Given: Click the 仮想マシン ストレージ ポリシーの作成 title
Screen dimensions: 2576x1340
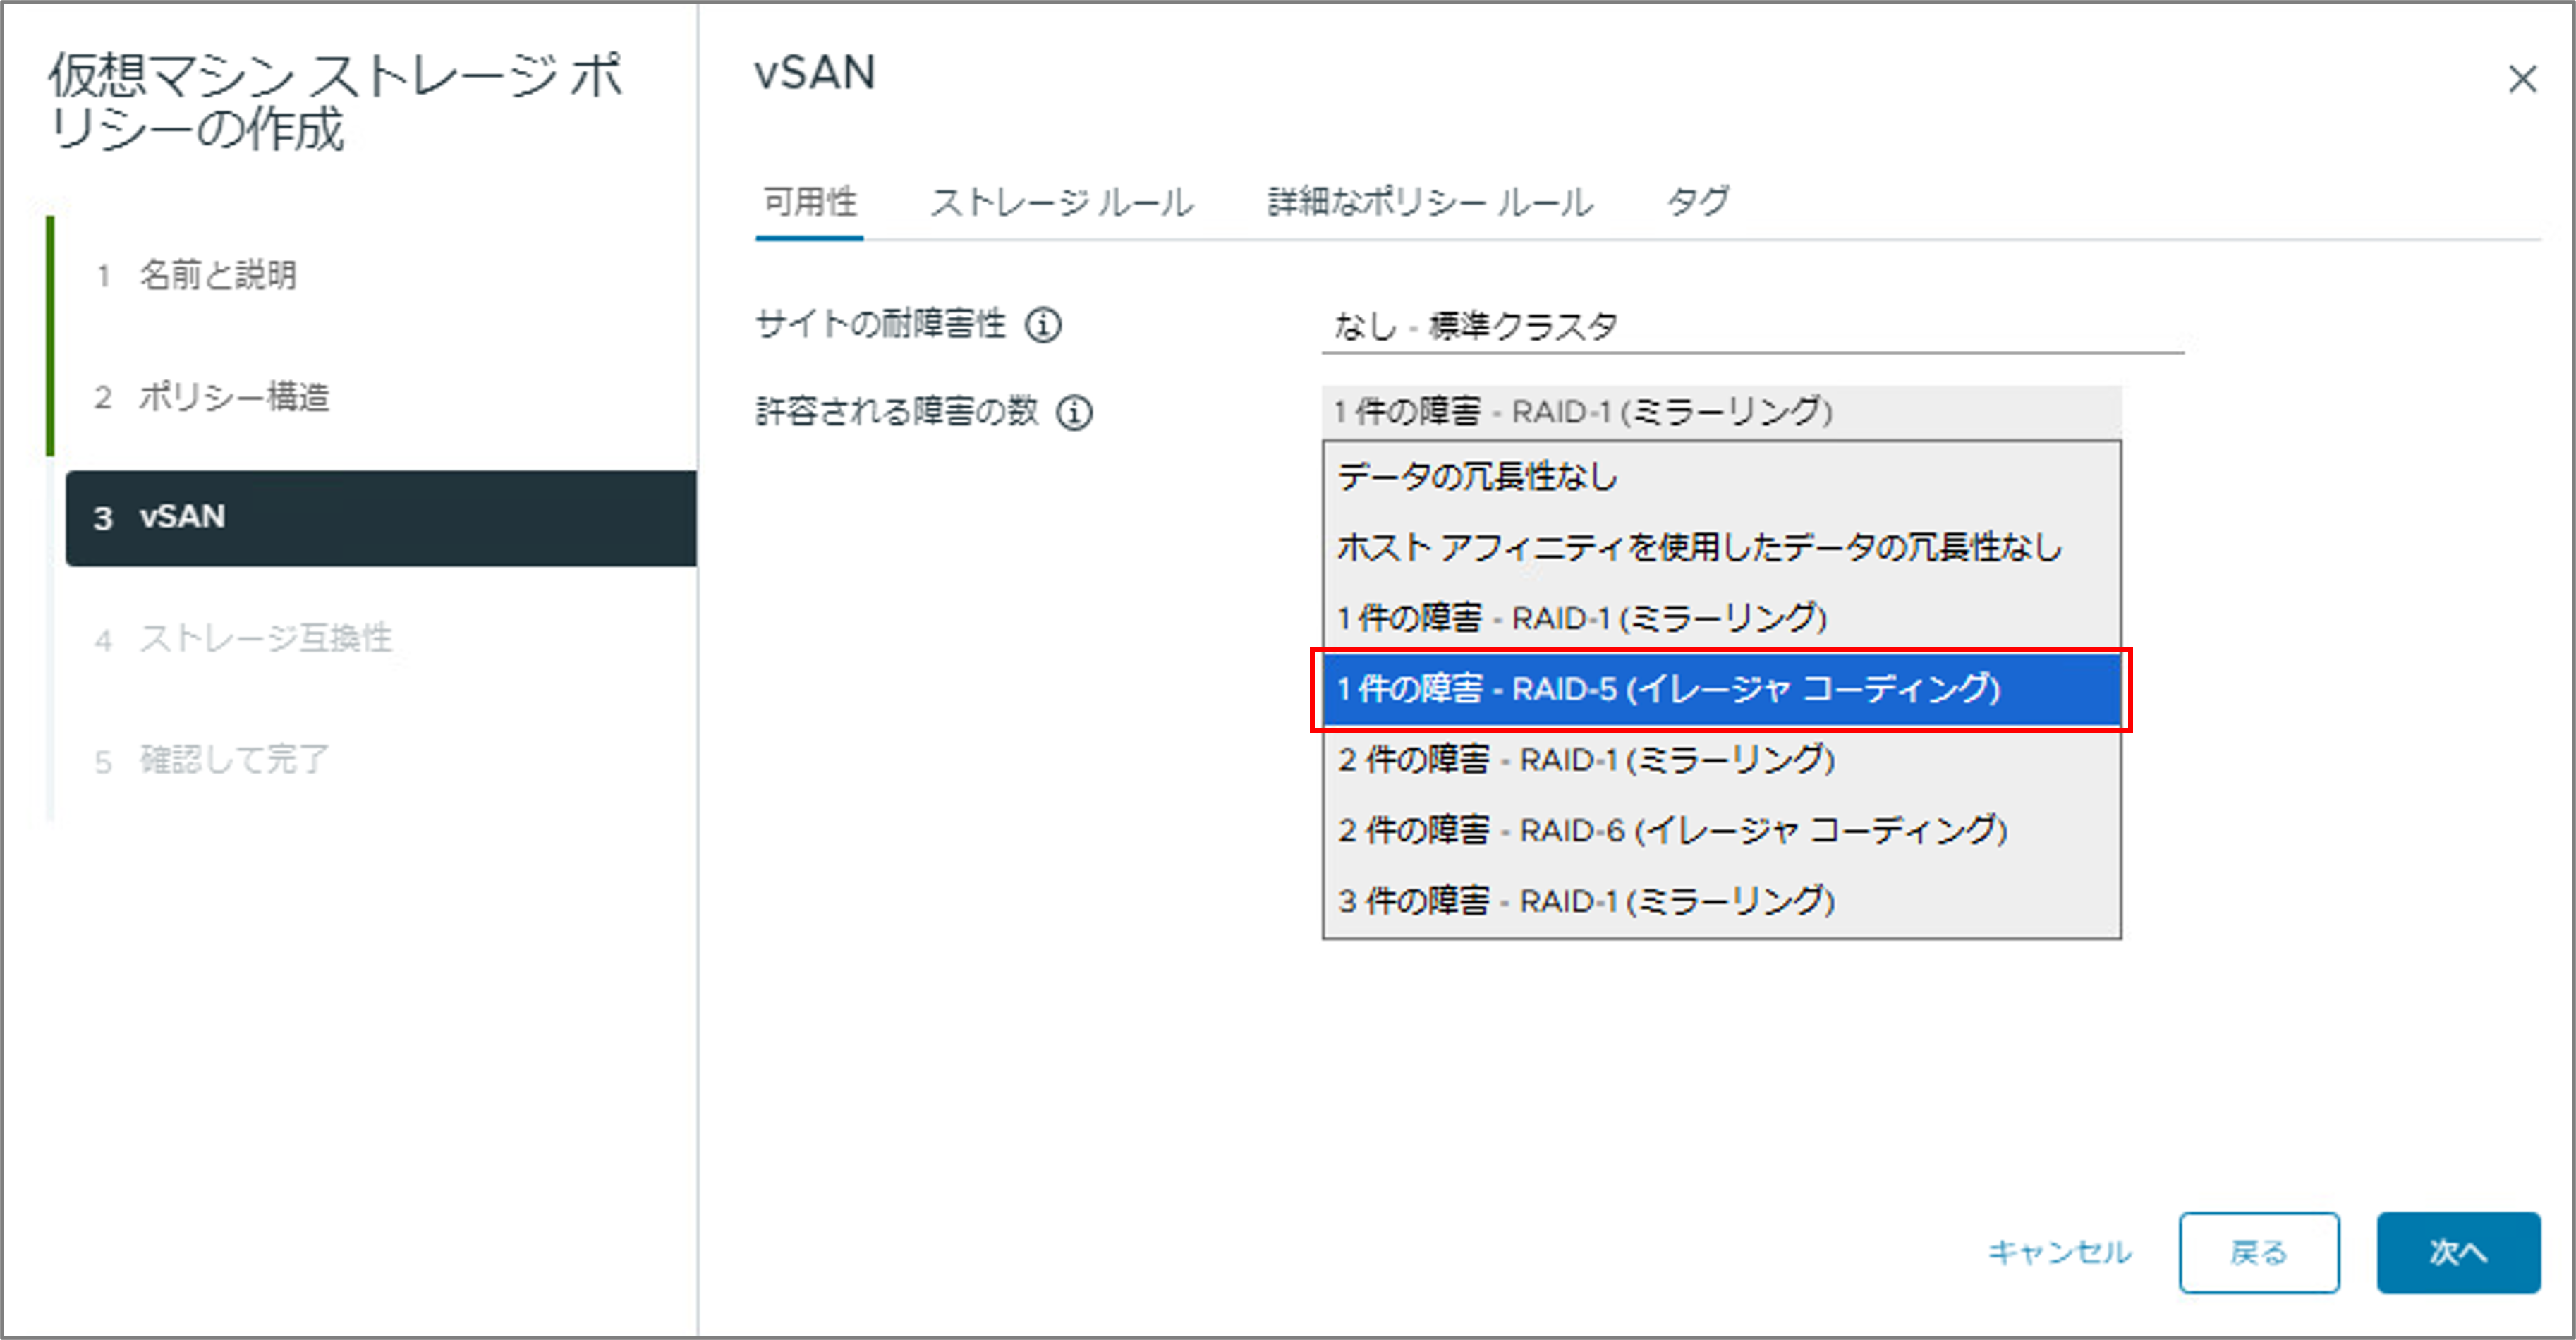Looking at the screenshot, I should (x=336, y=102).
